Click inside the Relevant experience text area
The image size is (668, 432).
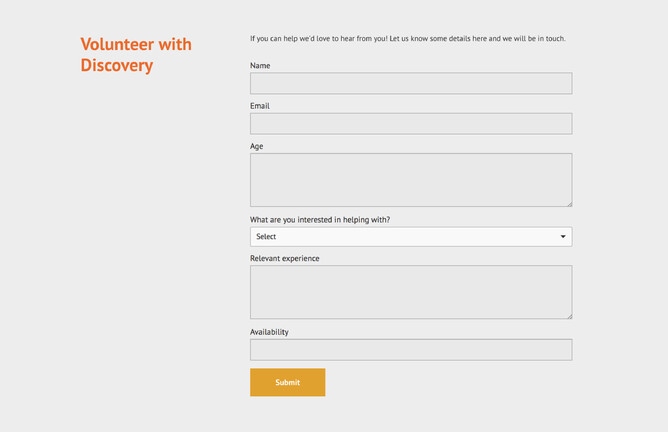[x=410, y=291]
